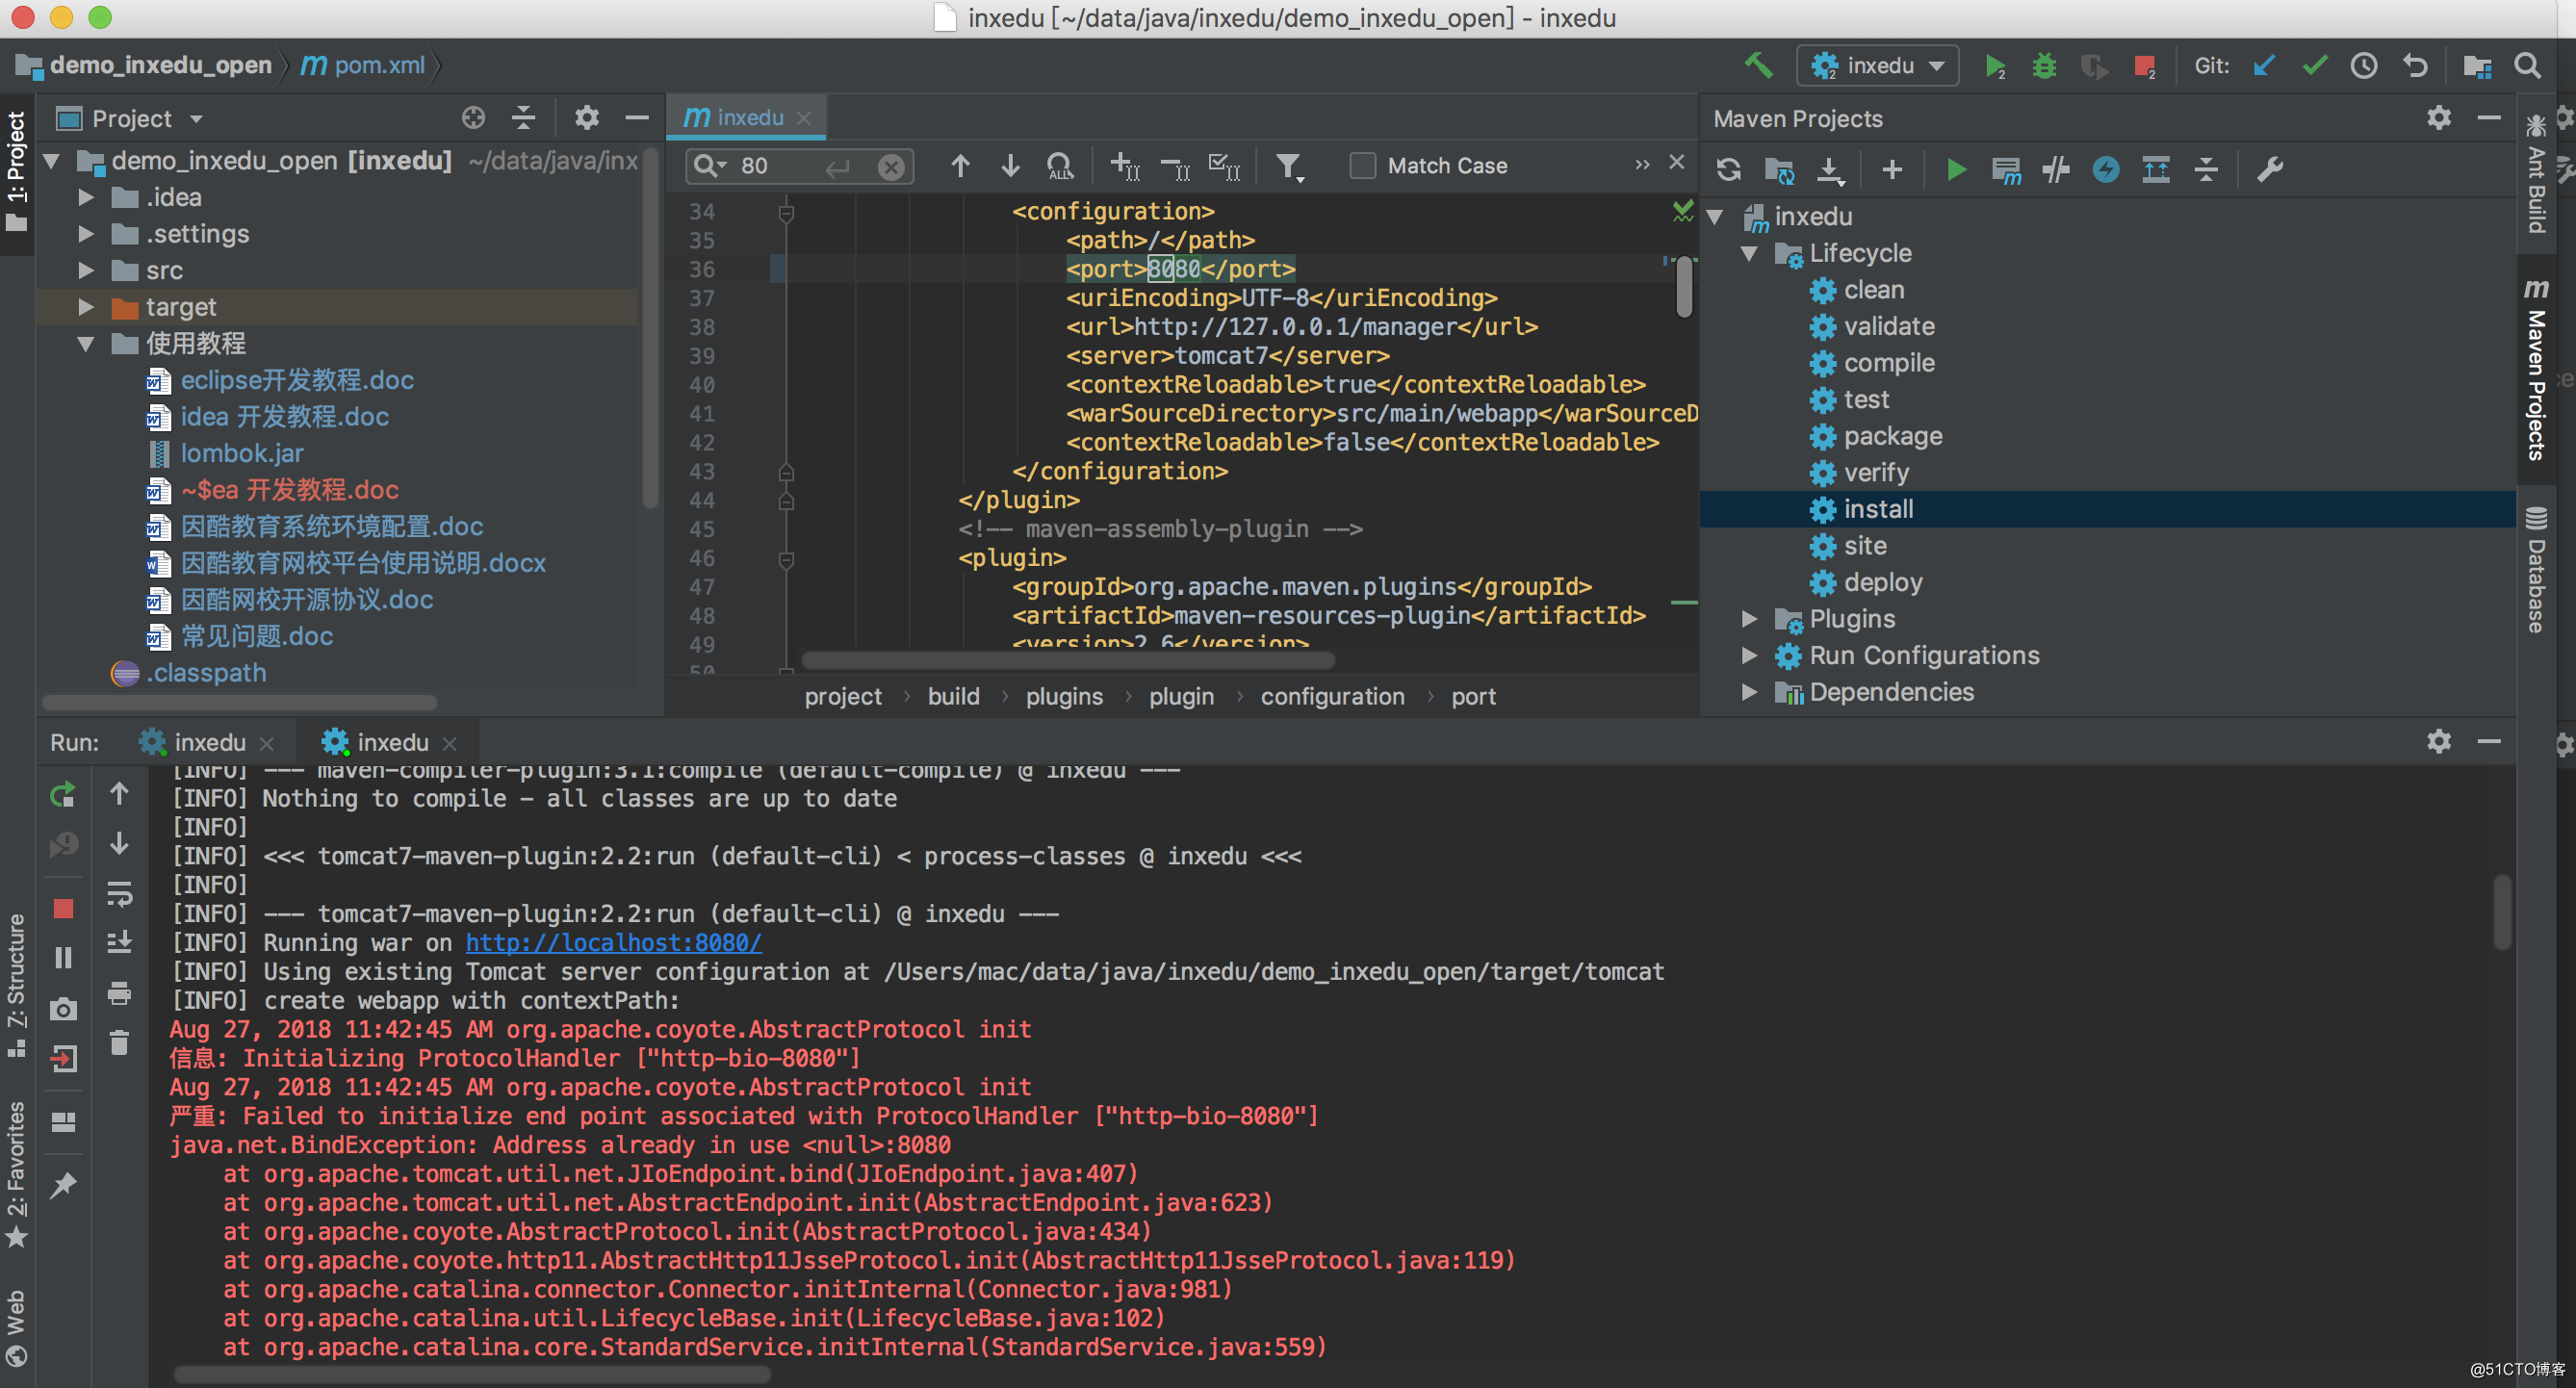Expand the Dependencies node
Viewport: 2576px width, 1388px height.
pyautogui.click(x=1749, y=692)
